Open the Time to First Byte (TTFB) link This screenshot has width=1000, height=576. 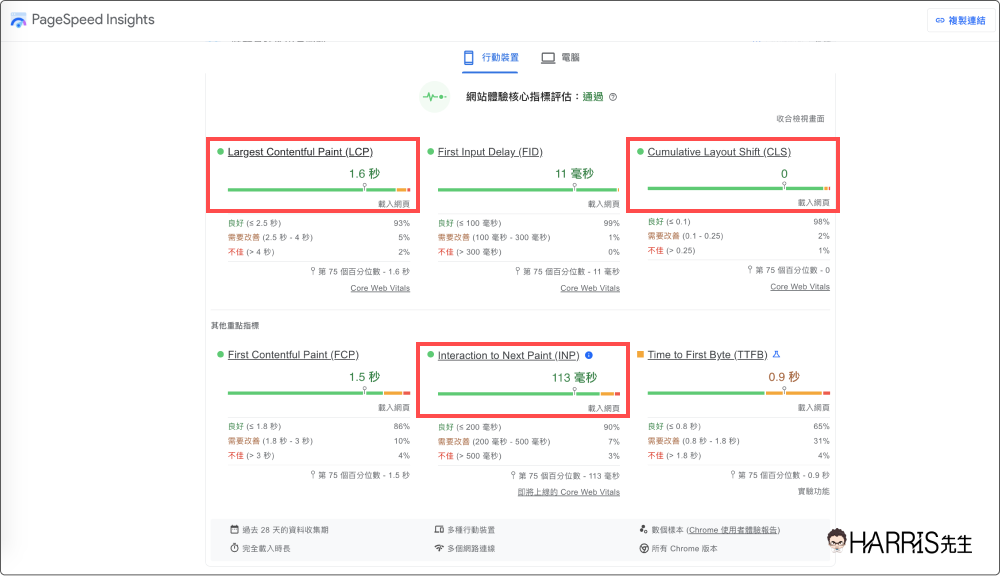pyautogui.click(x=708, y=355)
